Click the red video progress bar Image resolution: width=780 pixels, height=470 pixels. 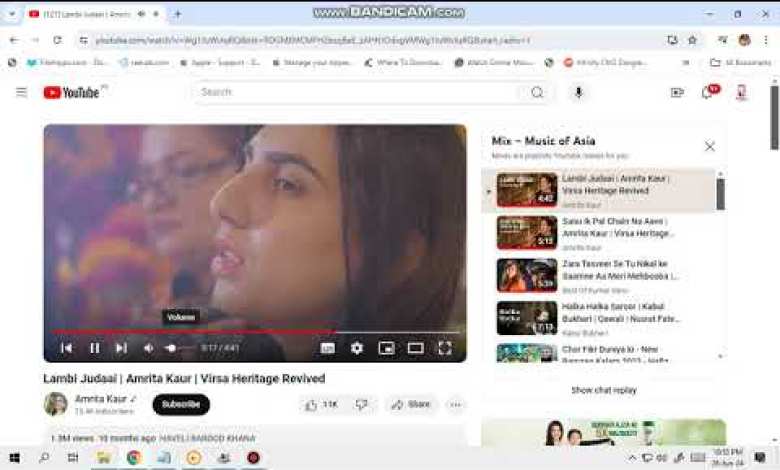pyautogui.click(x=190, y=331)
